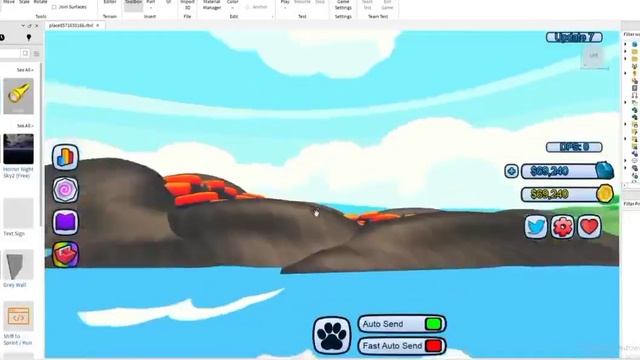The height and width of the screenshot is (360, 640).
Task: Click See All above Horror Night Sky
Action: pyautogui.click(x=25, y=126)
